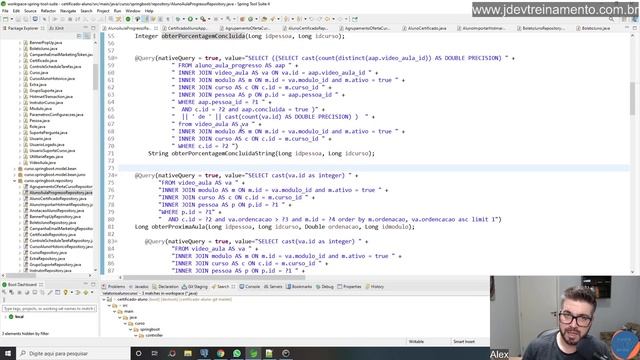The width and height of the screenshot is (640, 360).
Task: Open WhatsApp from the taskbar
Action: (237, 353)
